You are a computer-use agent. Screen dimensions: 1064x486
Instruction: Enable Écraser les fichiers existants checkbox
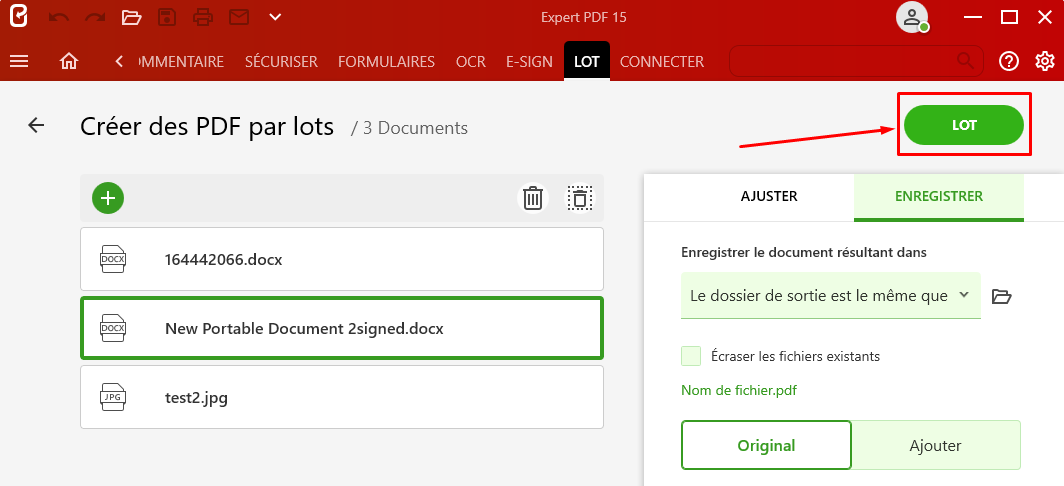click(691, 356)
